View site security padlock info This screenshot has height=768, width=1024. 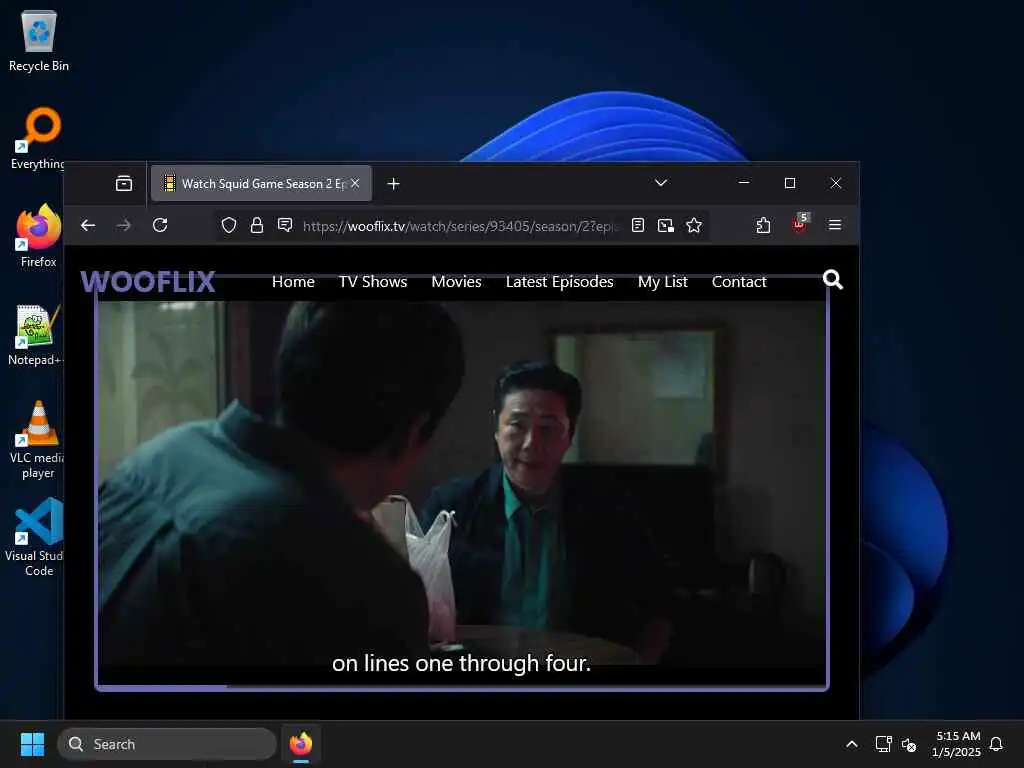tap(257, 225)
